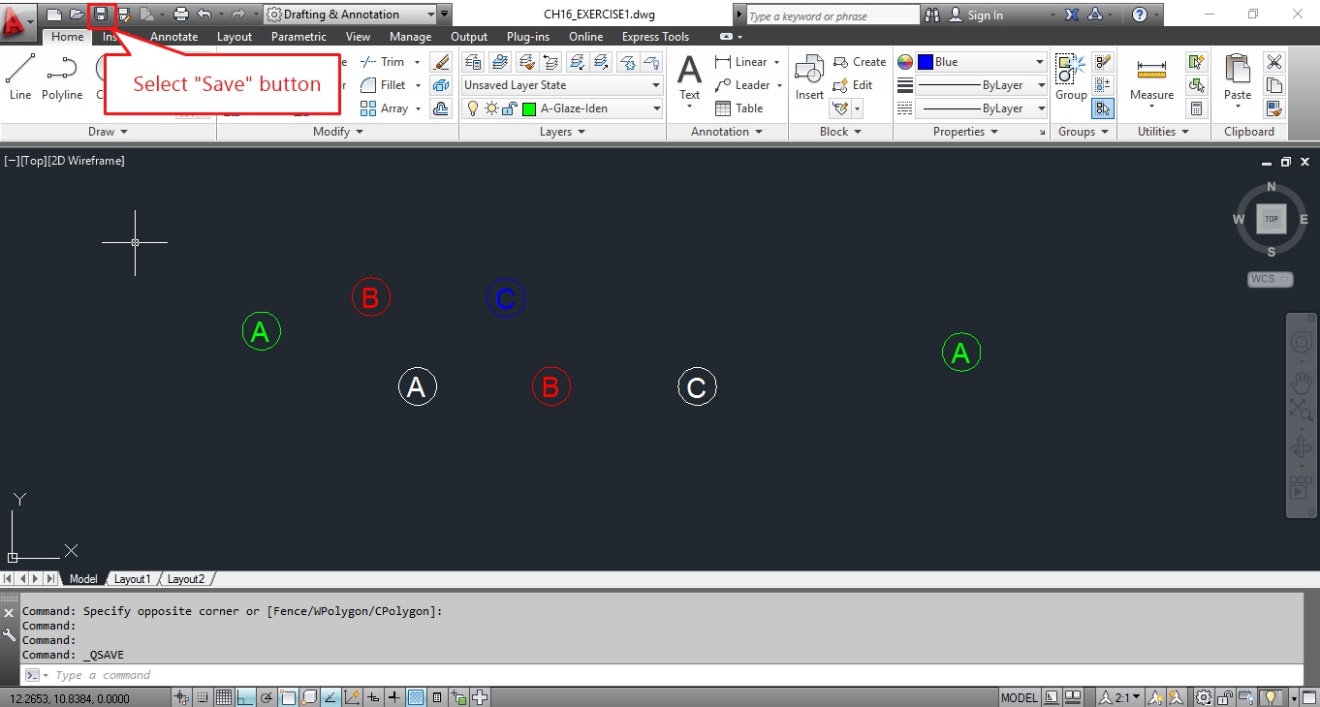Open the Unsaved Layer State dropdown
This screenshot has height=707, width=1320.
click(655, 84)
